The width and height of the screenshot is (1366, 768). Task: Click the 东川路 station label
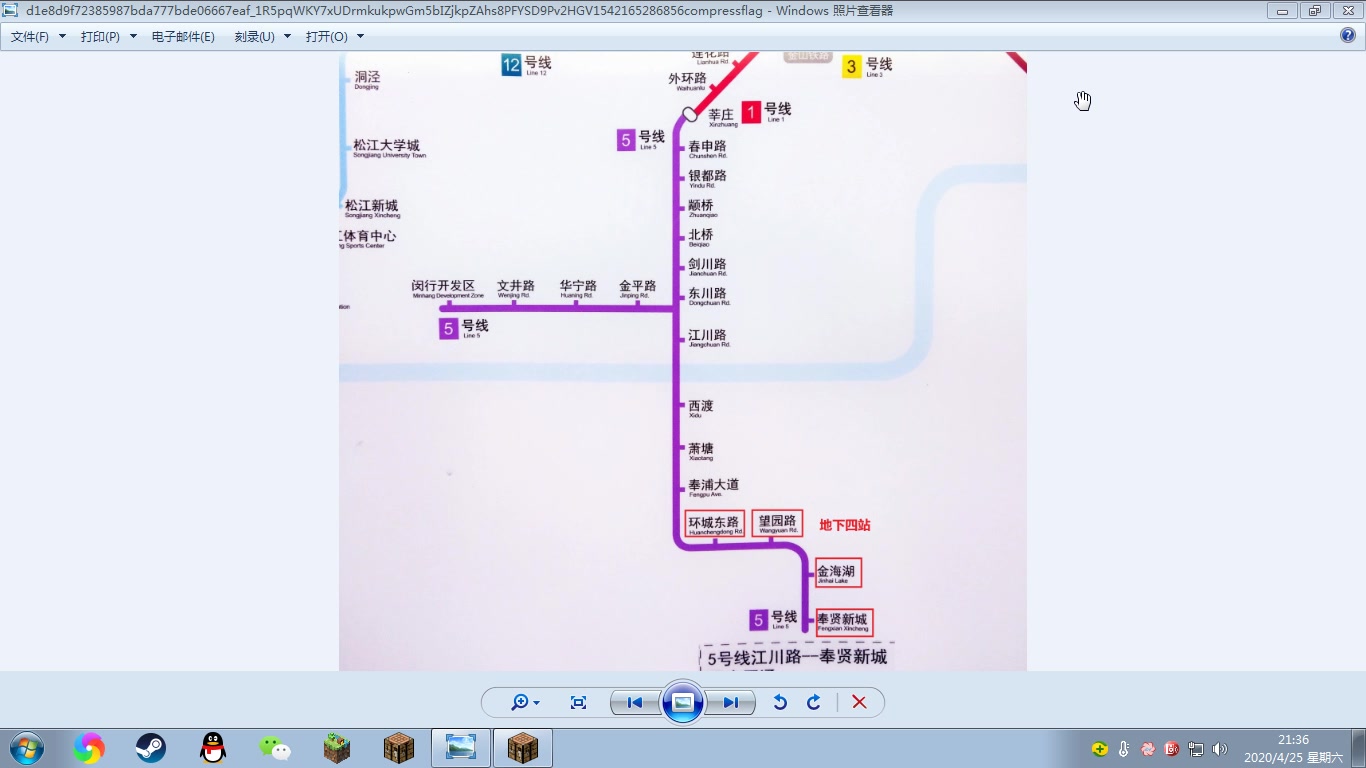point(708,296)
